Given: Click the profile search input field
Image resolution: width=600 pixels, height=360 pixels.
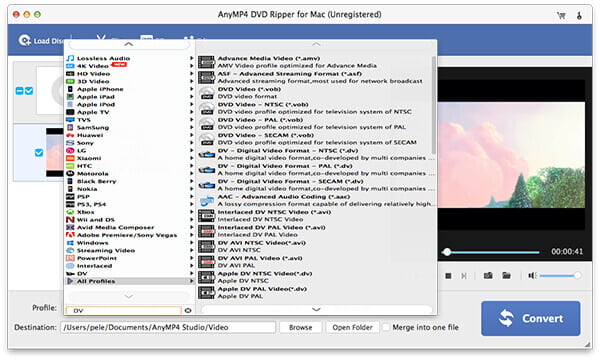Looking at the screenshot, I should (124, 311).
